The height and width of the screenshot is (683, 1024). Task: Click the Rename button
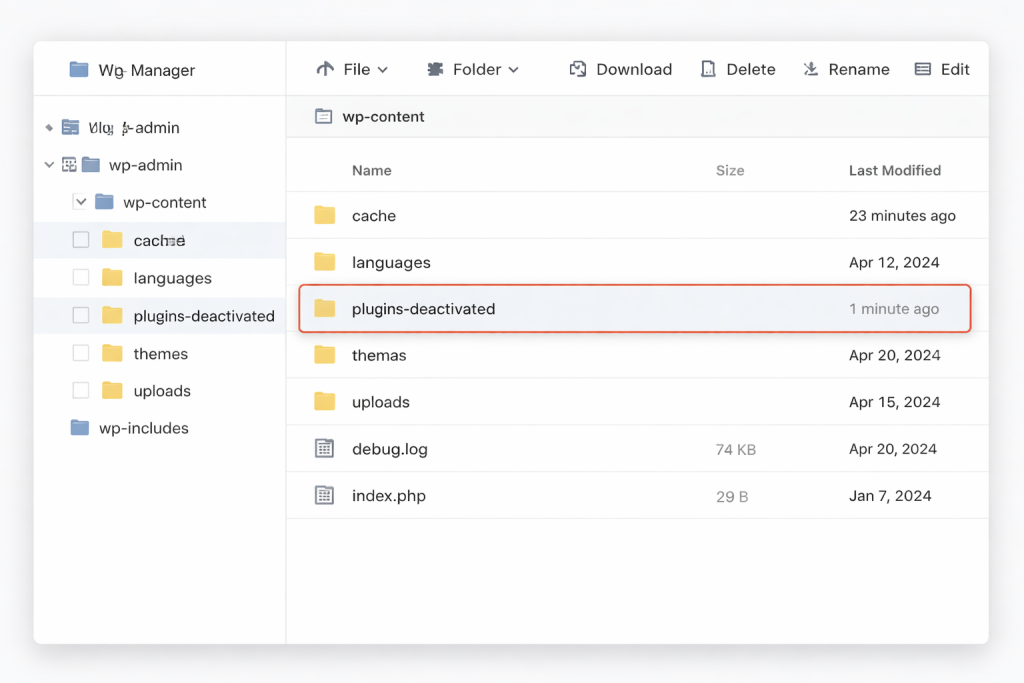[x=846, y=69]
